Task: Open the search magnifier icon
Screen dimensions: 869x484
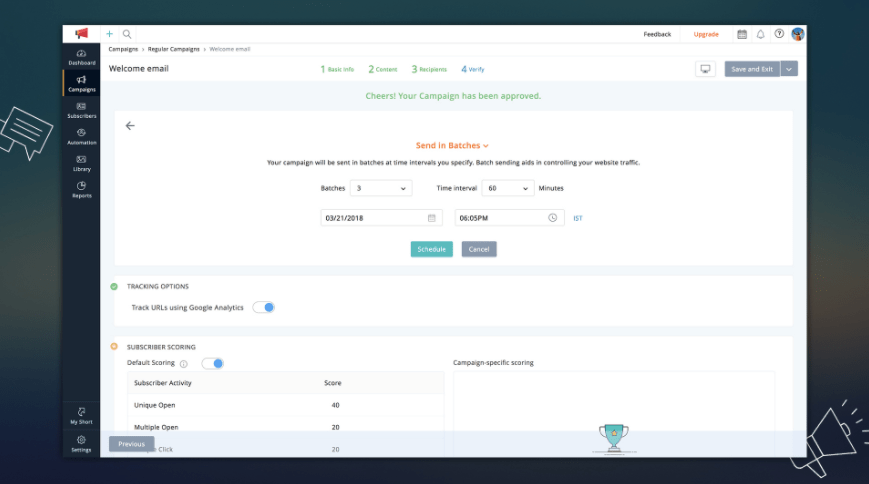Action: pyautogui.click(x=127, y=34)
